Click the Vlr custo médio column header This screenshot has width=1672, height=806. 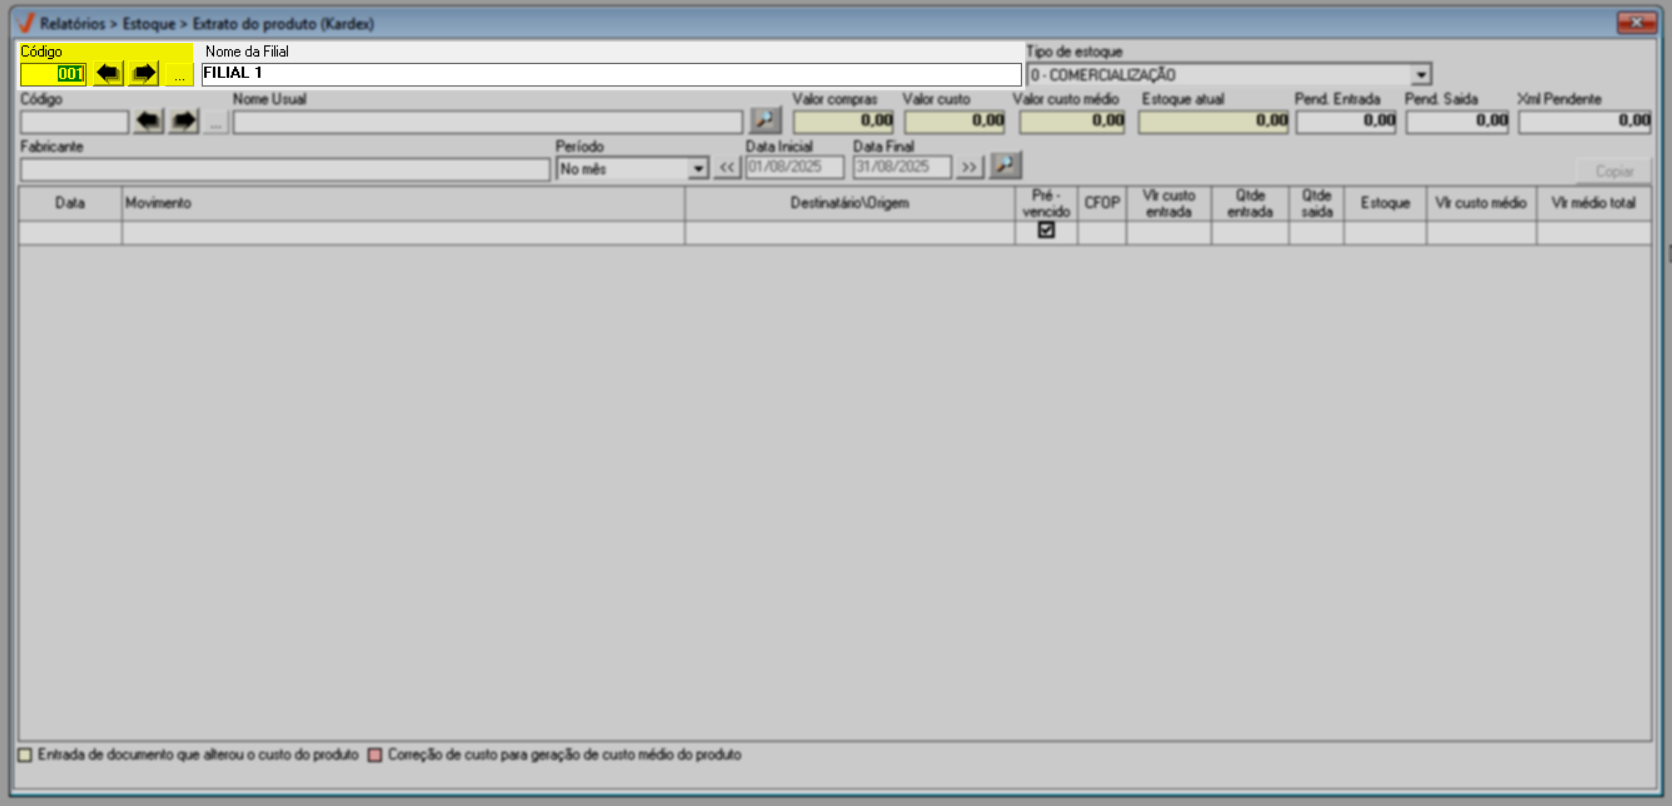click(1481, 203)
